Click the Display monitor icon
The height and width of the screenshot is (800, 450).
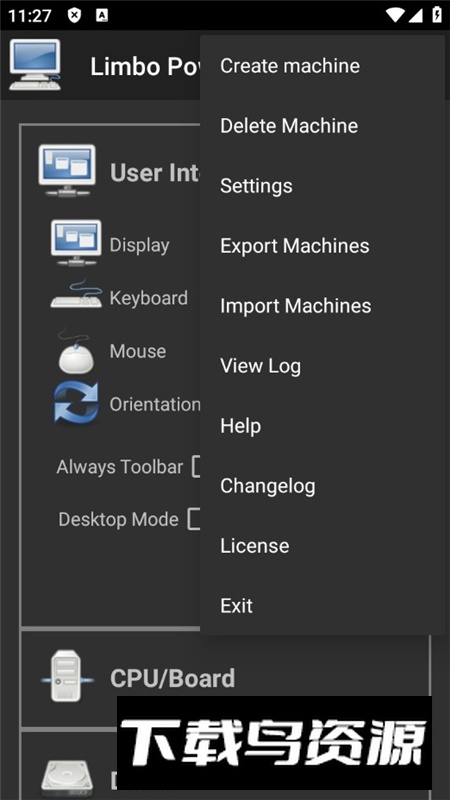(x=76, y=243)
